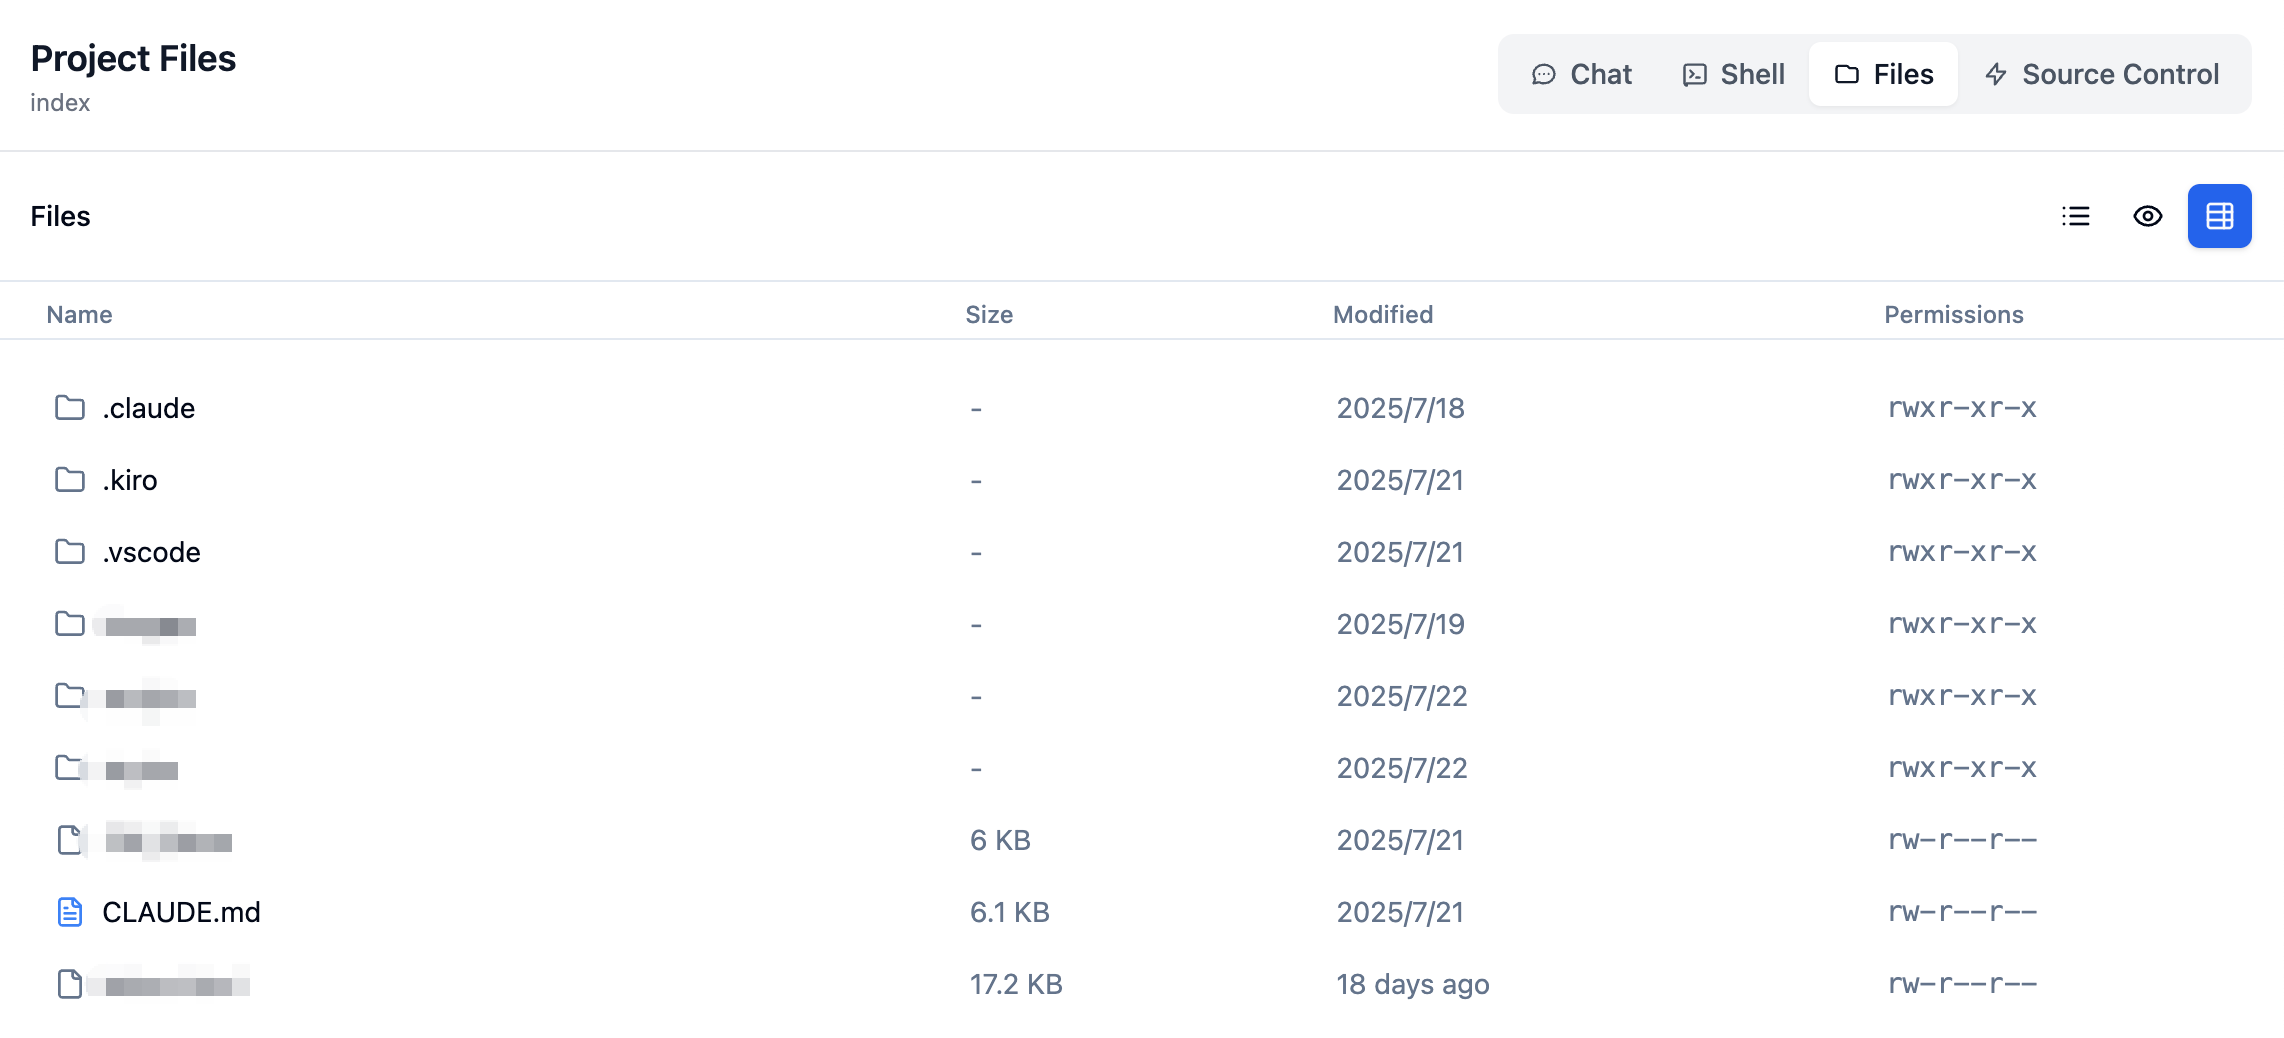Switch to list view icon

2076,216
